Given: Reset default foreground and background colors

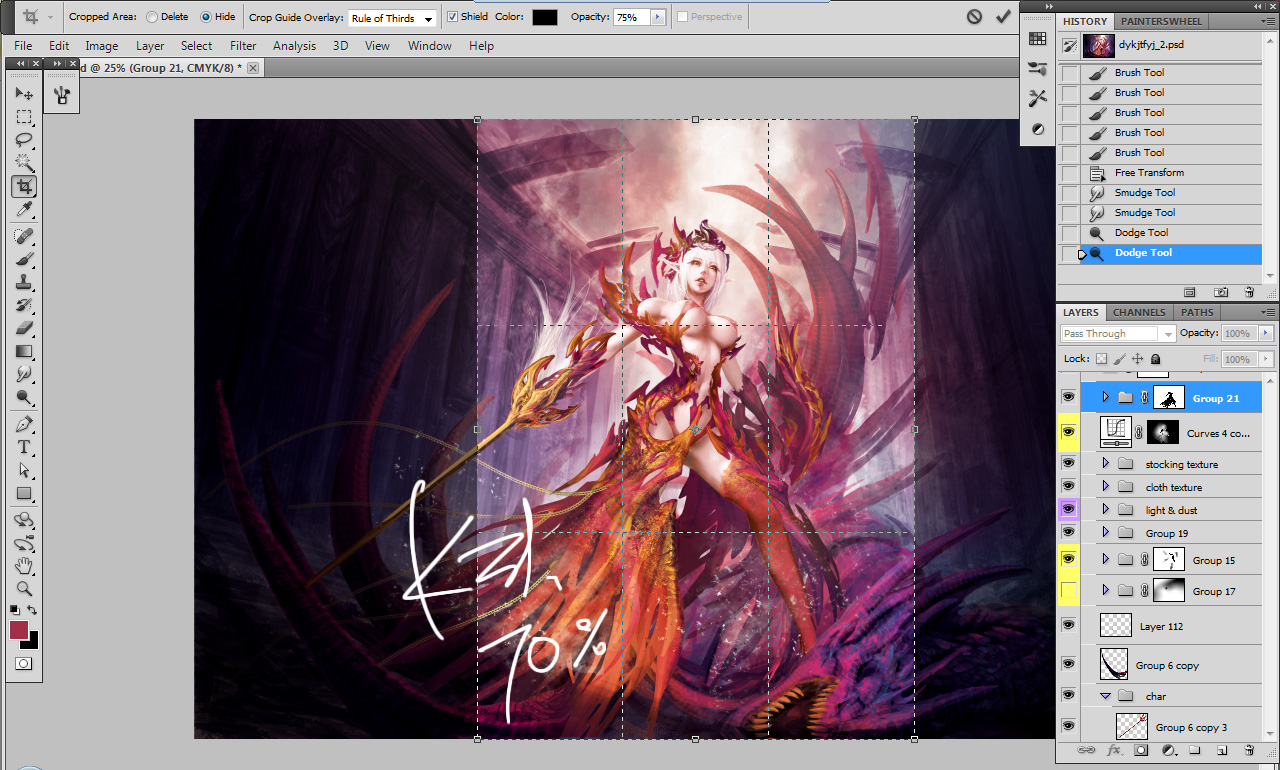Looking at the screenshot, I should 15,610.
